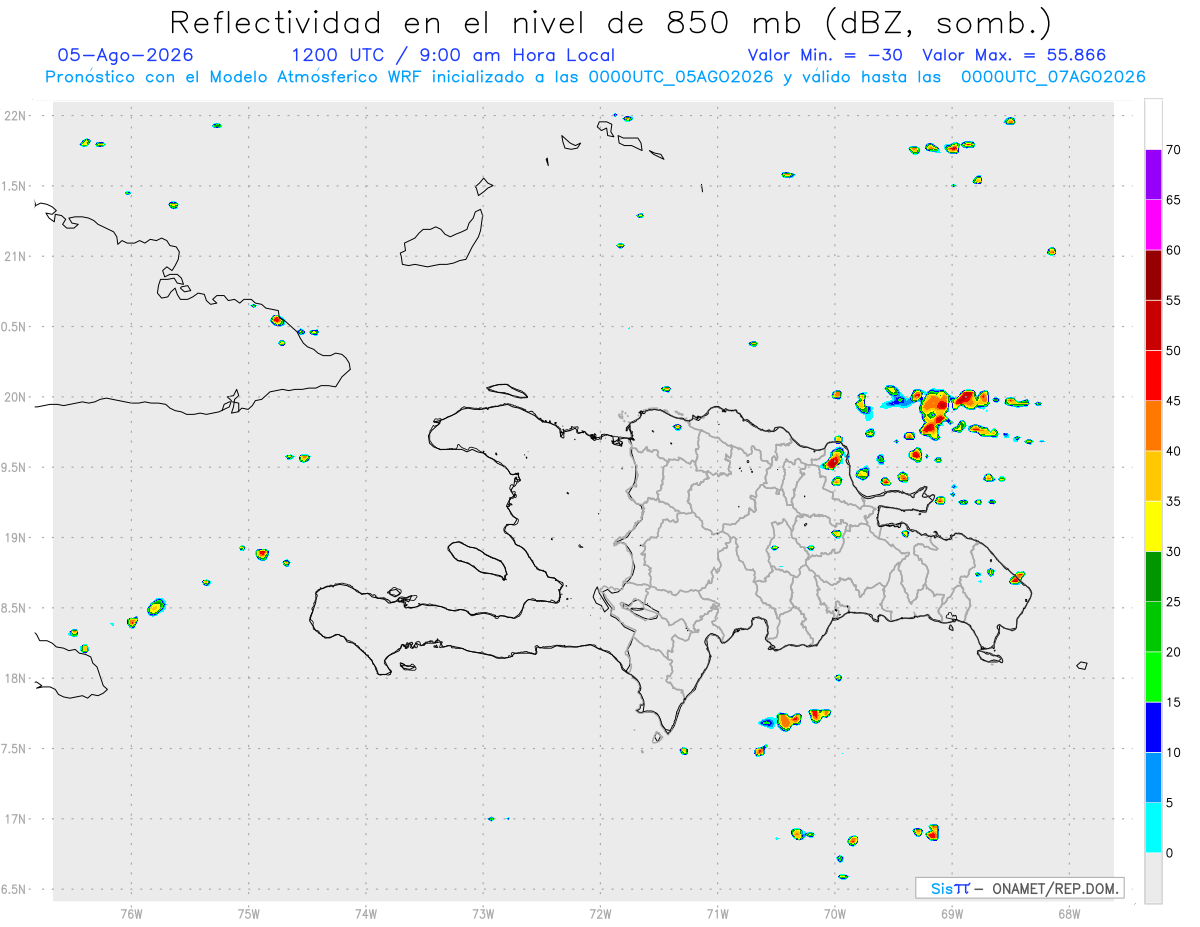Click the latitude label '20N'

[17, 397]
